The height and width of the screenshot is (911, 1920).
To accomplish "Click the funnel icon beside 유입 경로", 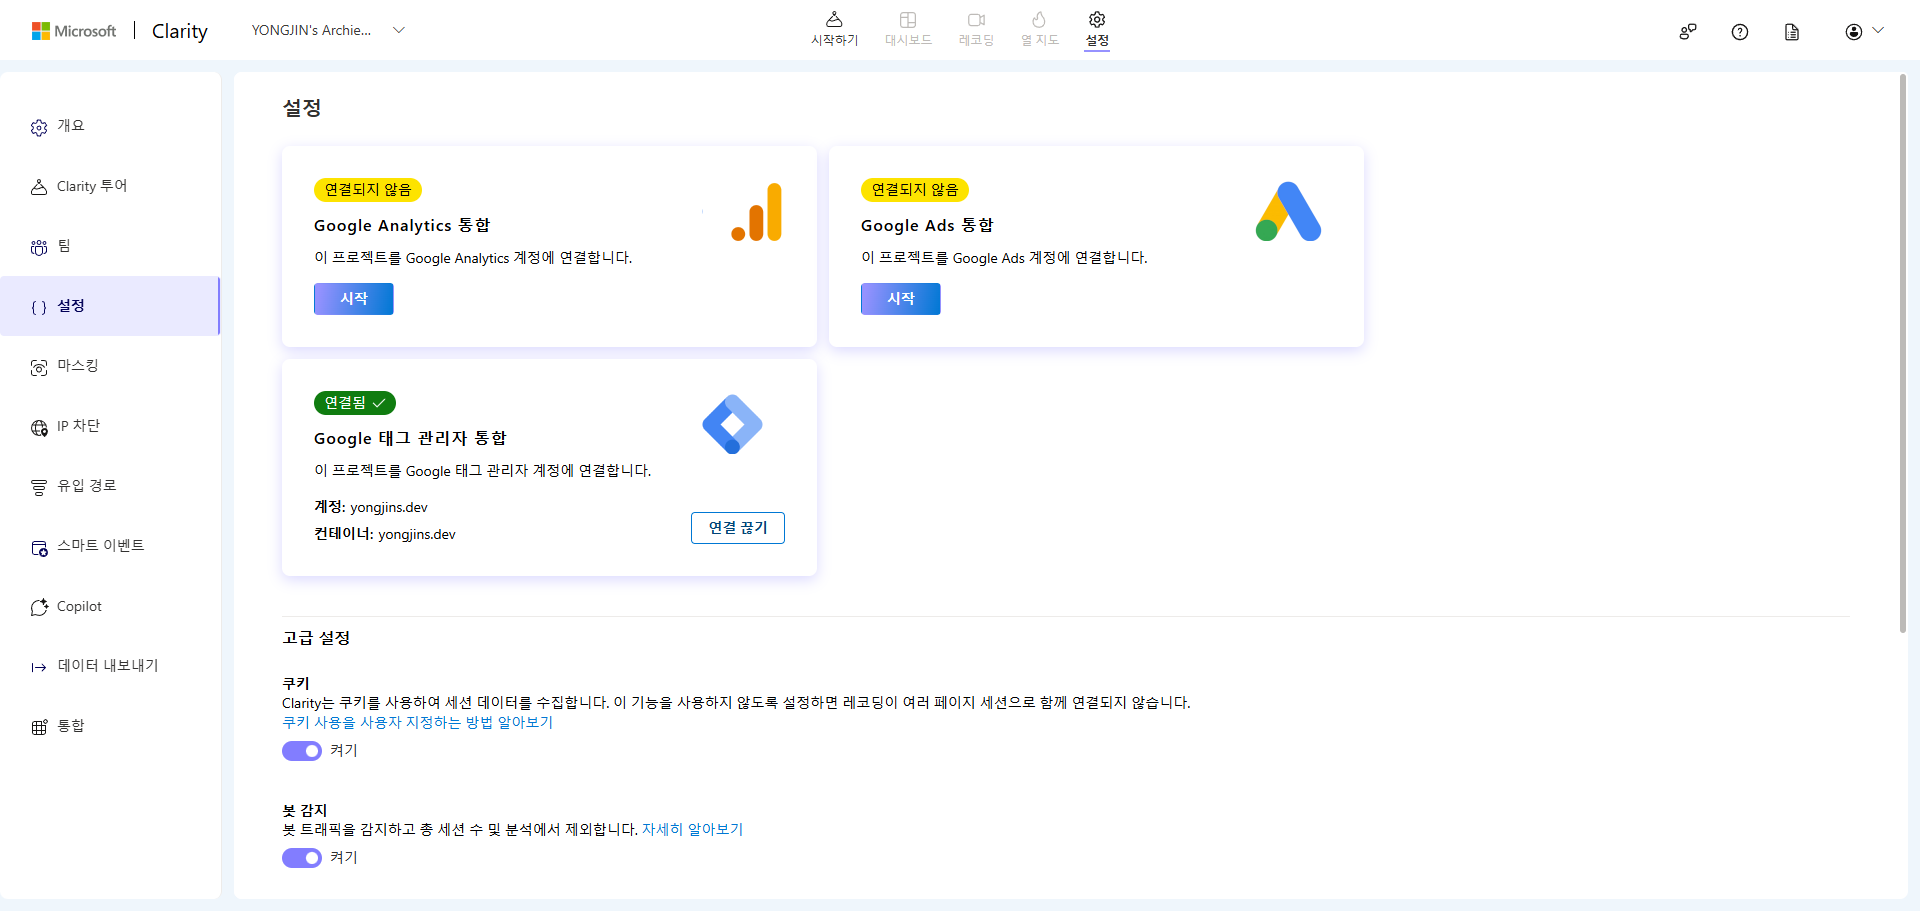I will coord(39,487).
